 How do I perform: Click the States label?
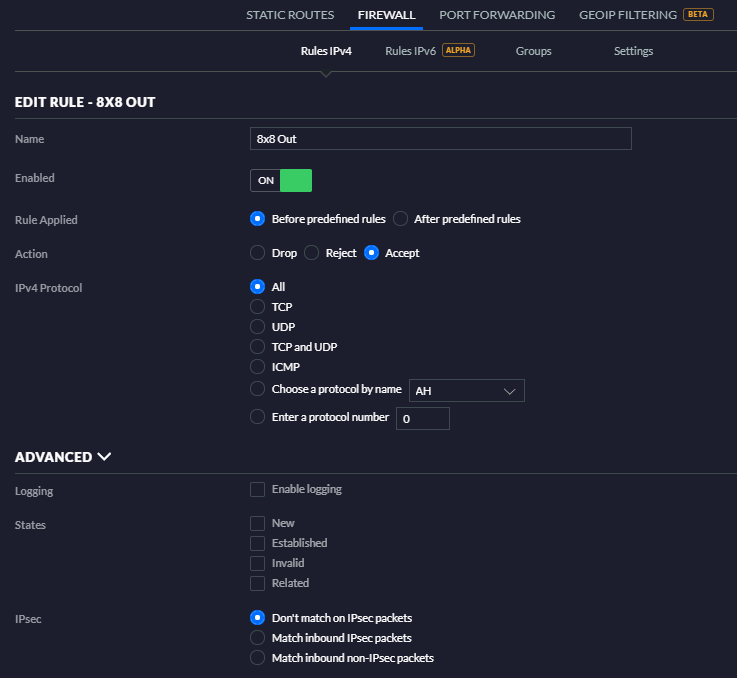click(30, 525)
